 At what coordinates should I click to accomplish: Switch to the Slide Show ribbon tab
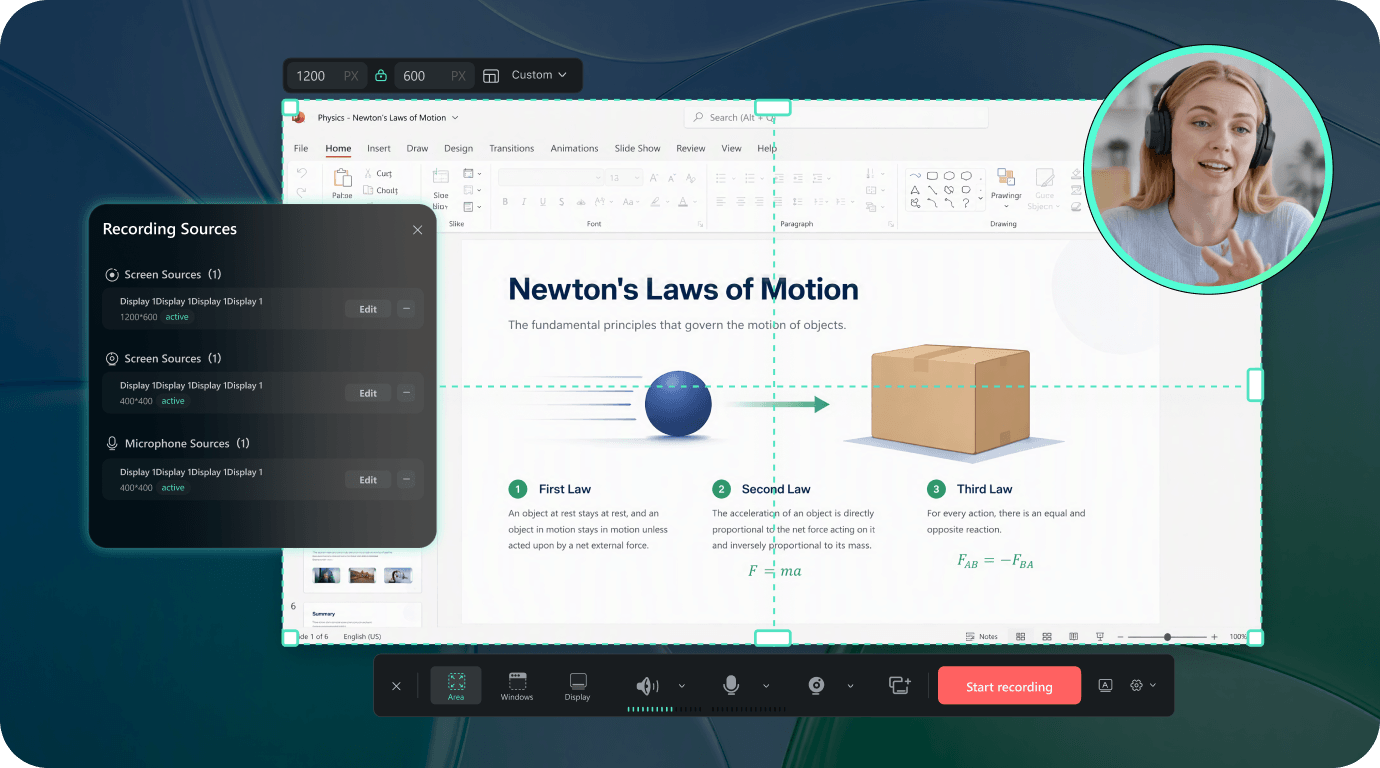(x=637, y=148)
